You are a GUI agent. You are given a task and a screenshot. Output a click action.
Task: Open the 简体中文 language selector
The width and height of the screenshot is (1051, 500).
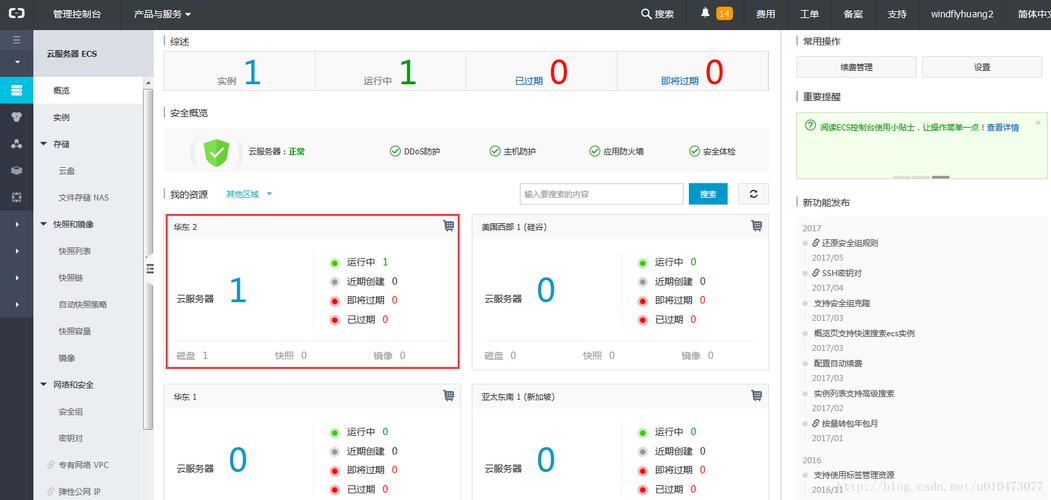tap(1034, 14)
